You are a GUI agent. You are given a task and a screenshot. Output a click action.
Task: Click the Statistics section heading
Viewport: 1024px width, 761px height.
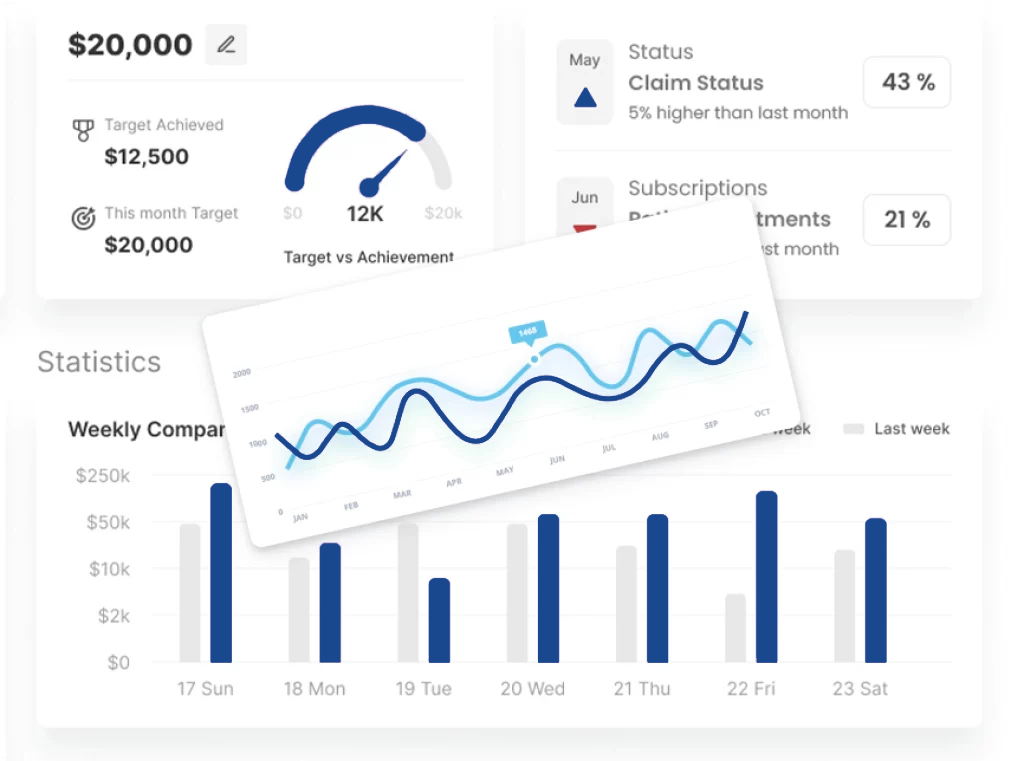(99, 361)
